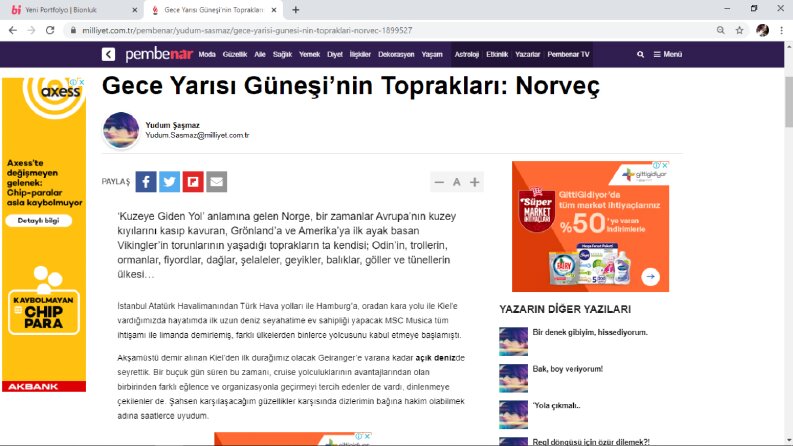Click Detaylı bilgi in the Axess ad
This screenshot has height=446, width=793.
pyautogui.click(x=38, y=220)
